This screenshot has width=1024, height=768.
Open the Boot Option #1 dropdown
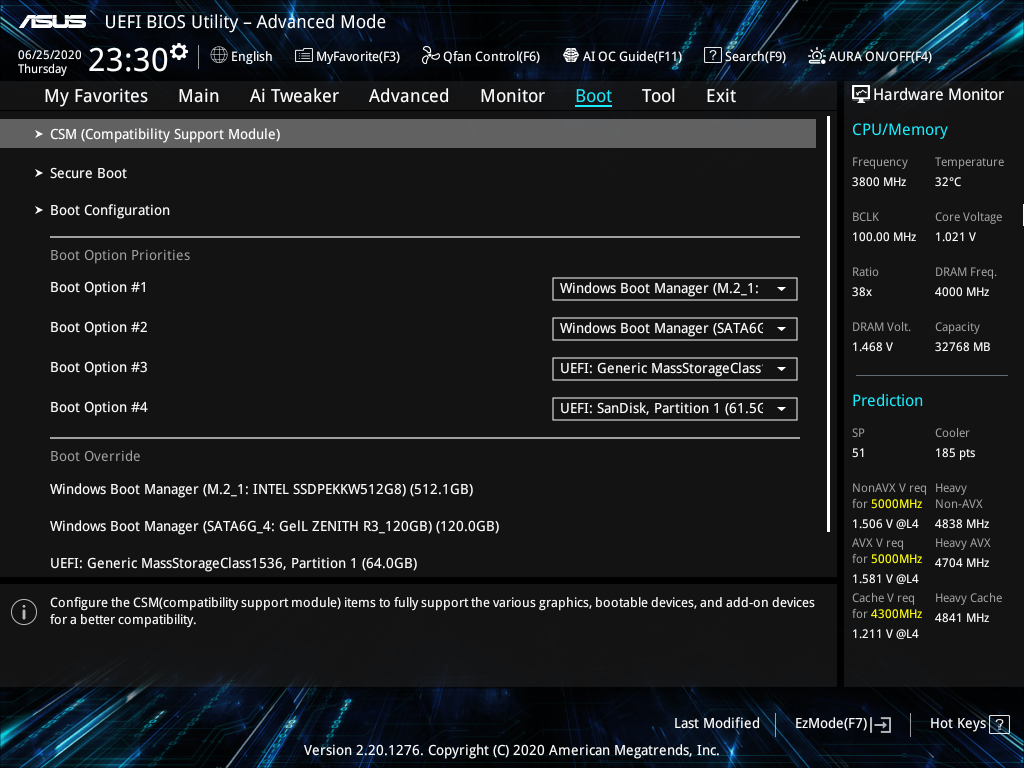(x=675, y=289)
